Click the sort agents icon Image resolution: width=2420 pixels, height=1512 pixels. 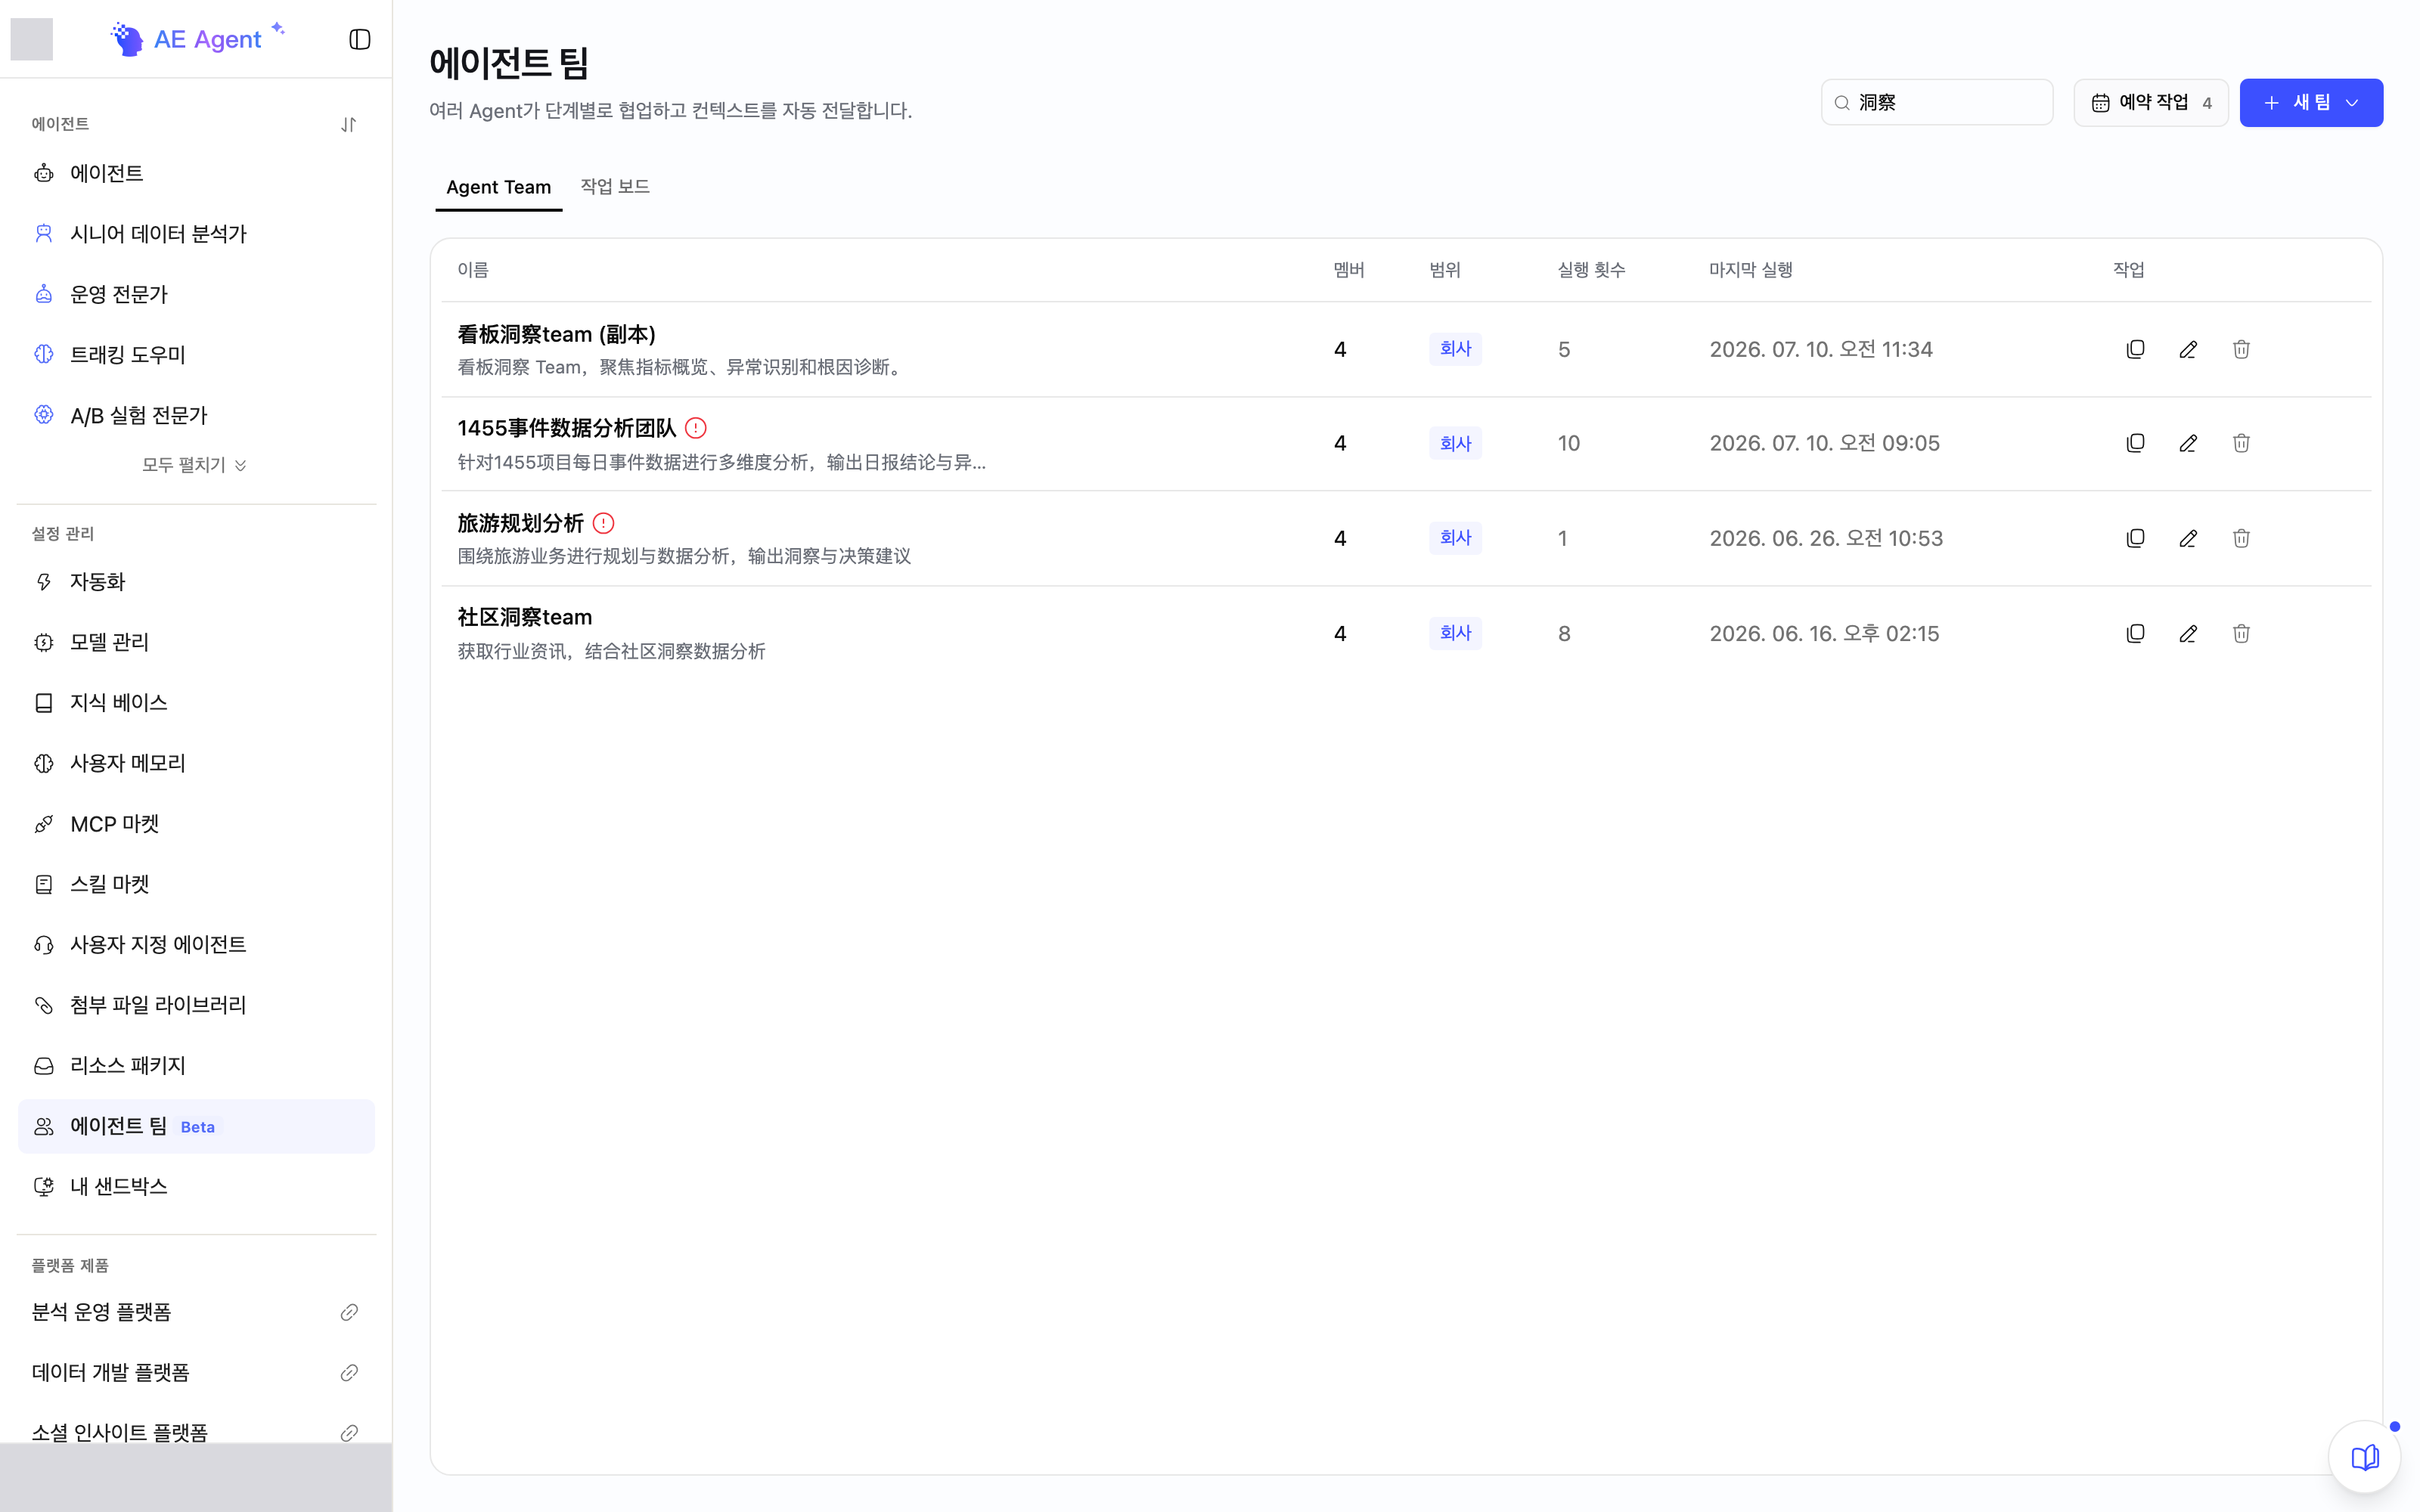tap(348, 124)
